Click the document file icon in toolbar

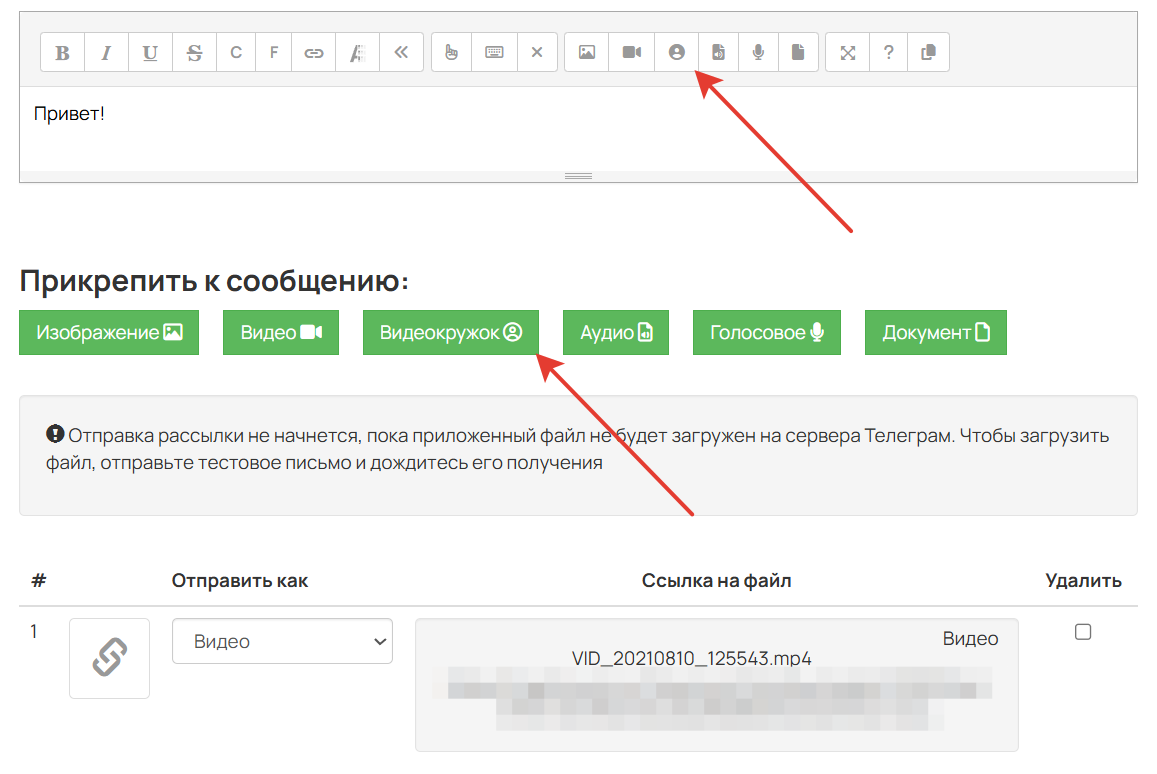(x=798, y=52)
